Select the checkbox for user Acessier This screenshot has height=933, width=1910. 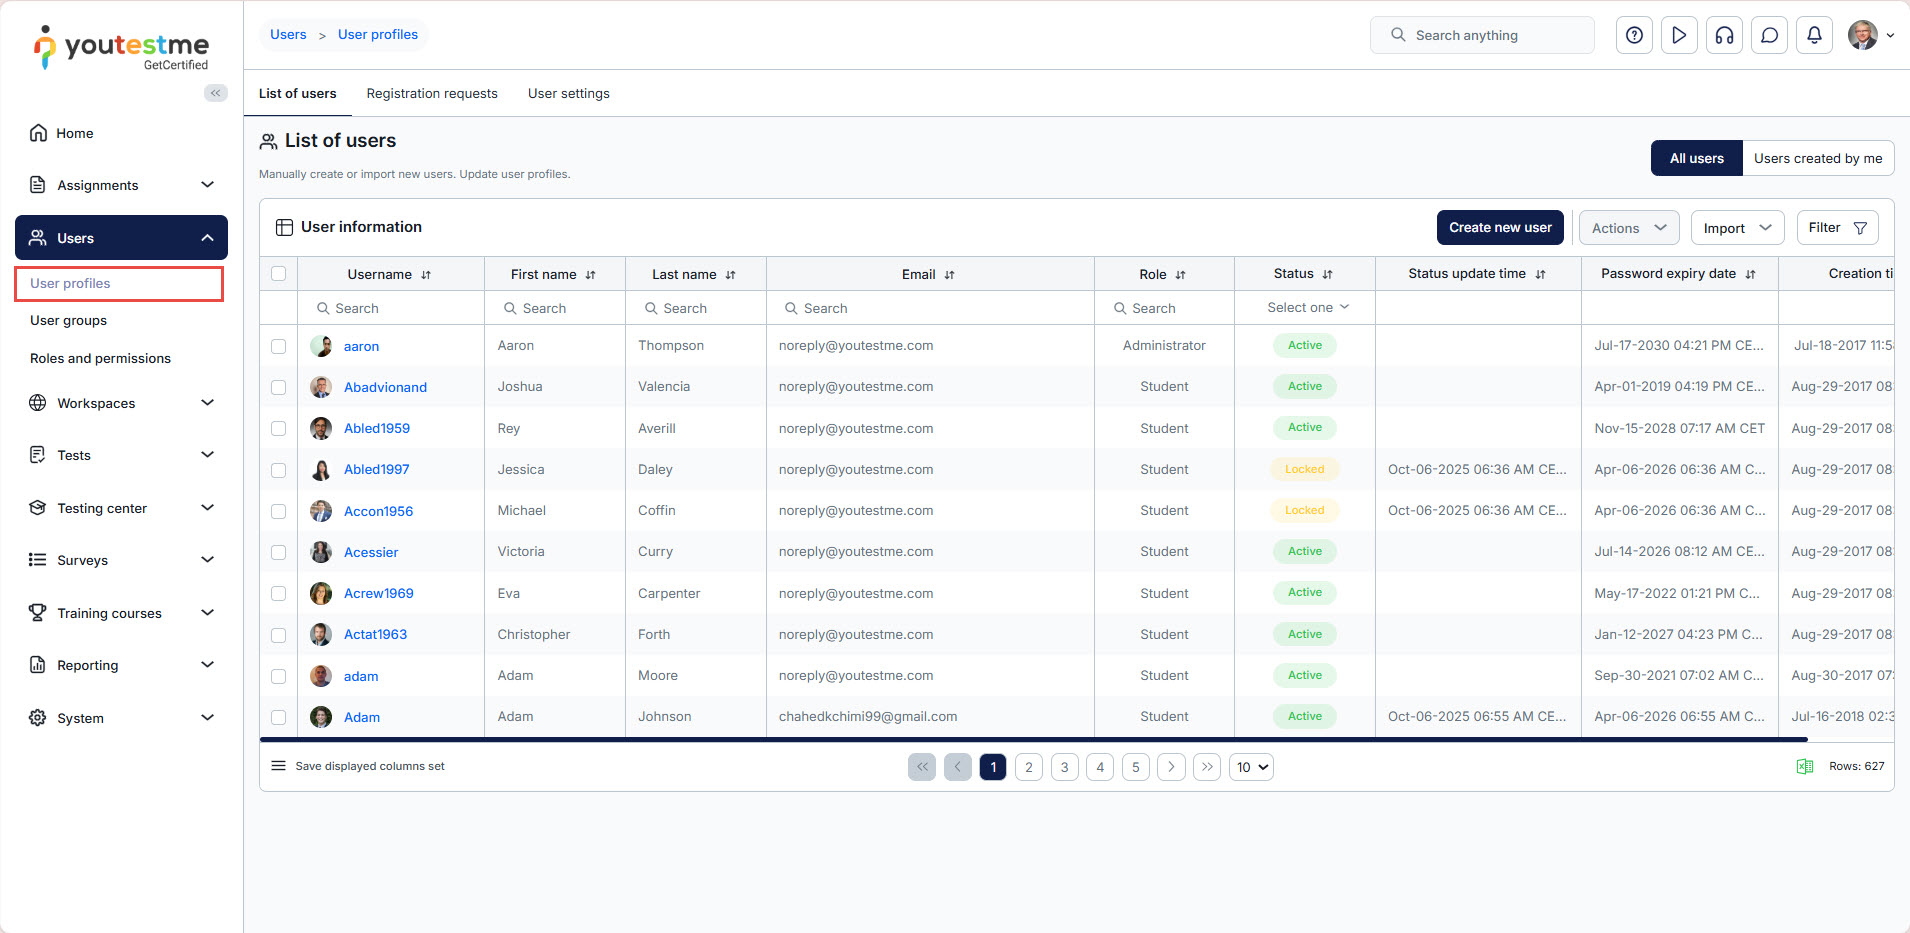tap(279, 552)
